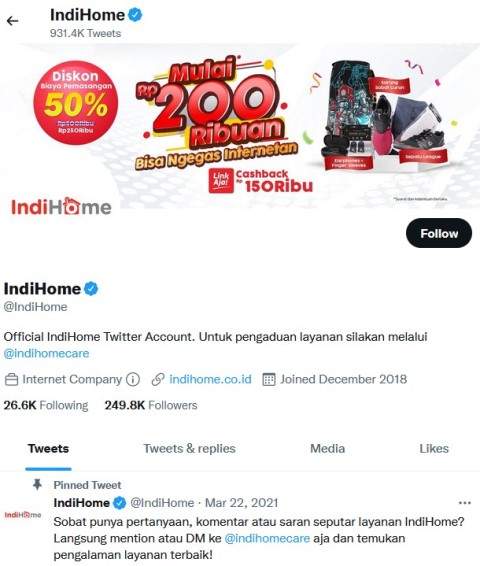Open the promotional header banner image
Image resolution: width=480 pixels, height=566 pixels.
click(x=240, y=126)
